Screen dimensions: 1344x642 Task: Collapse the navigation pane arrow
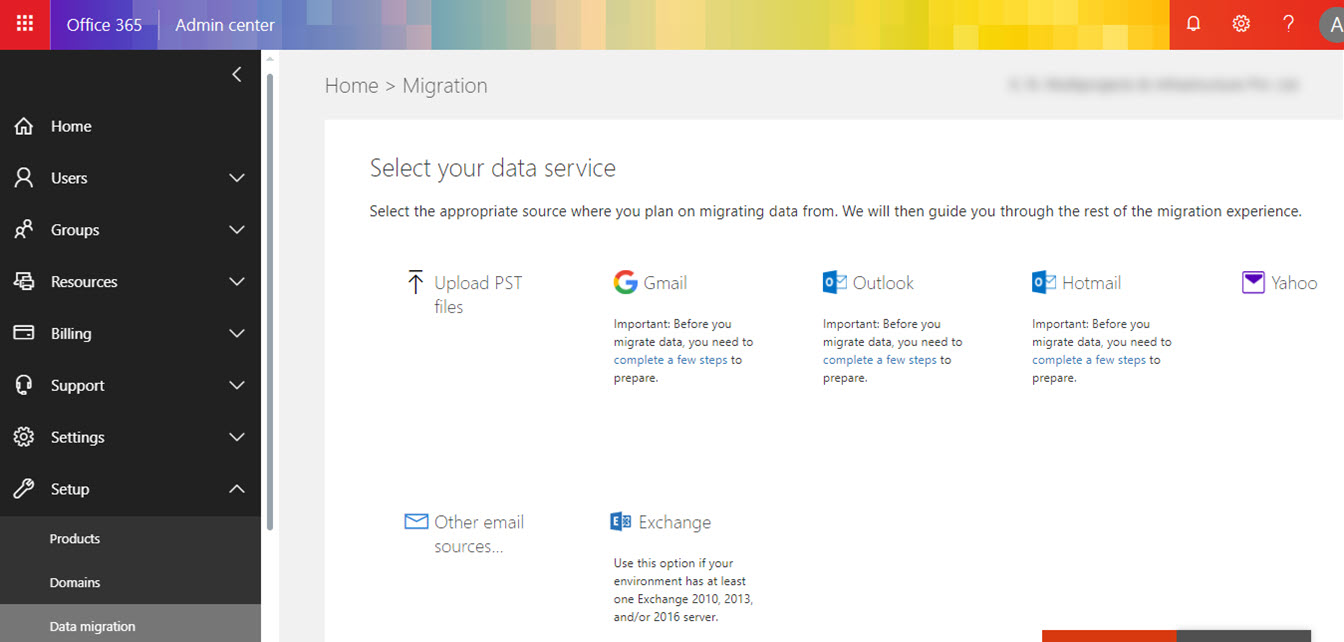237,74
